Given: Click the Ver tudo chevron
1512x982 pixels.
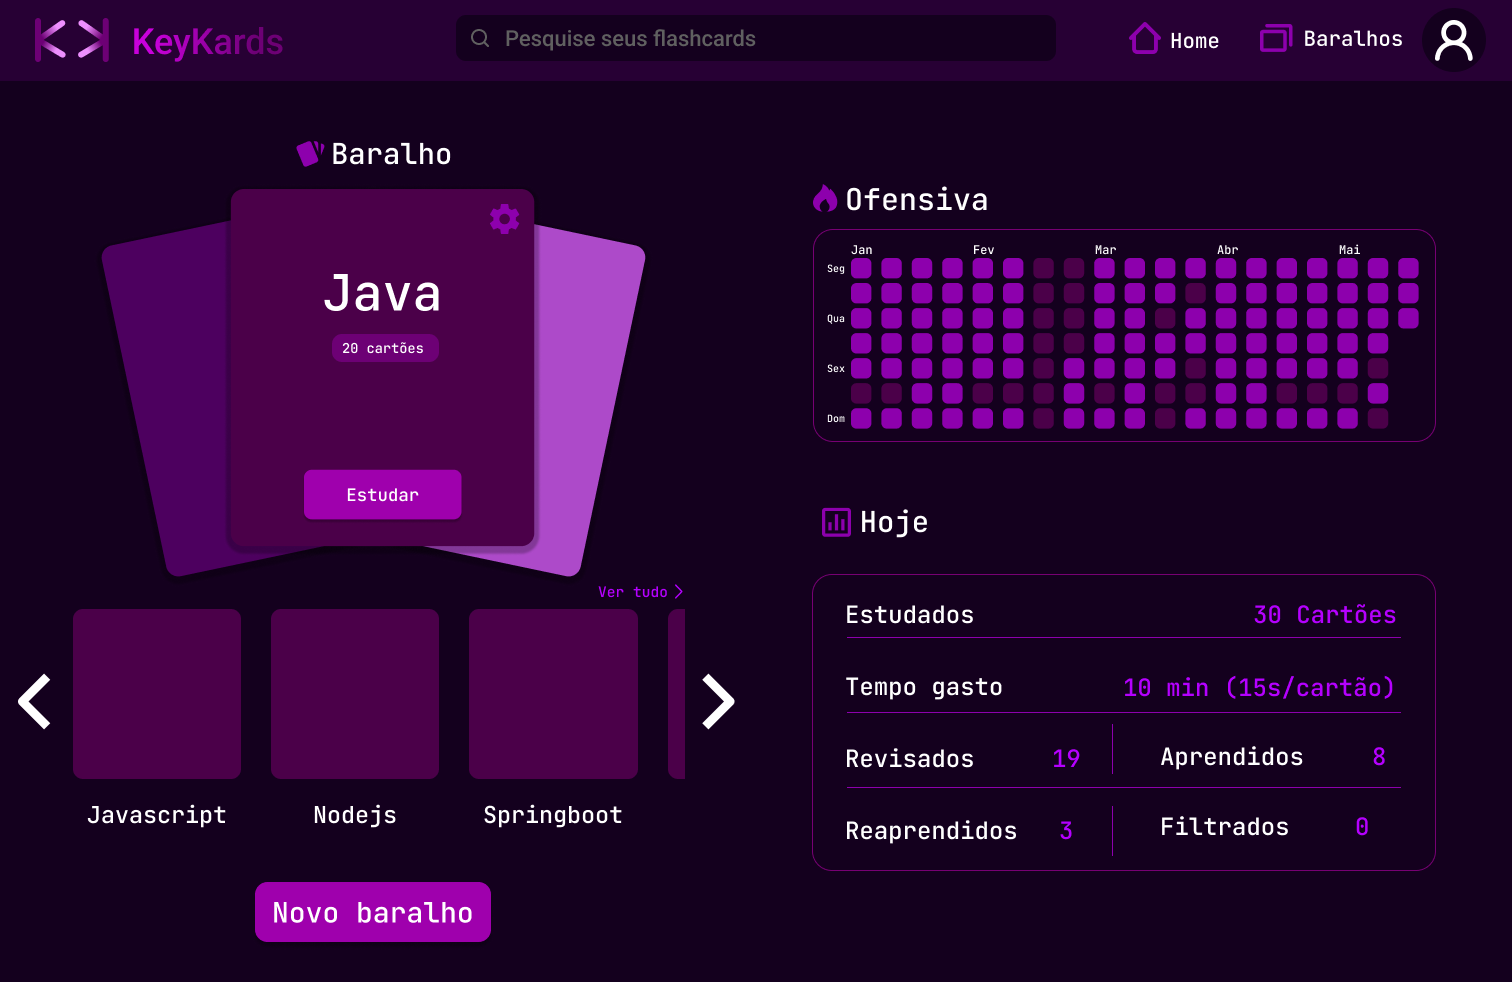Looking at the screenshot, I should tap(679, 592).
